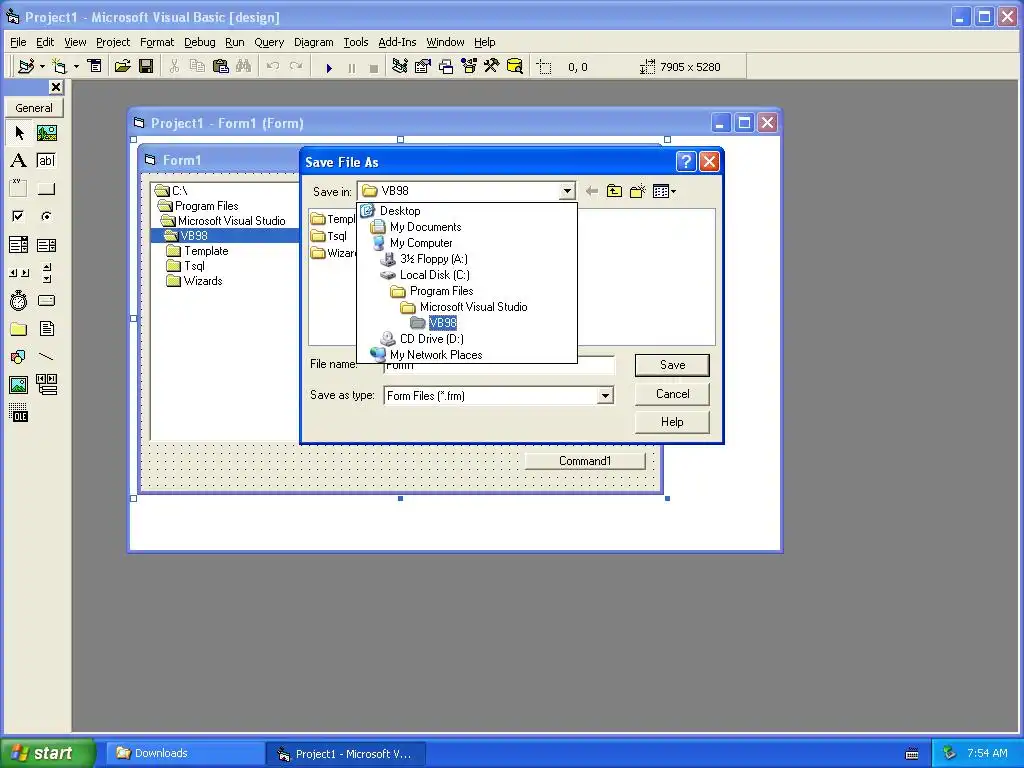Select the horizontal scrollbar tool in toolbox
This screenshot has height=768, width=1024.
(x=19, y=273)
